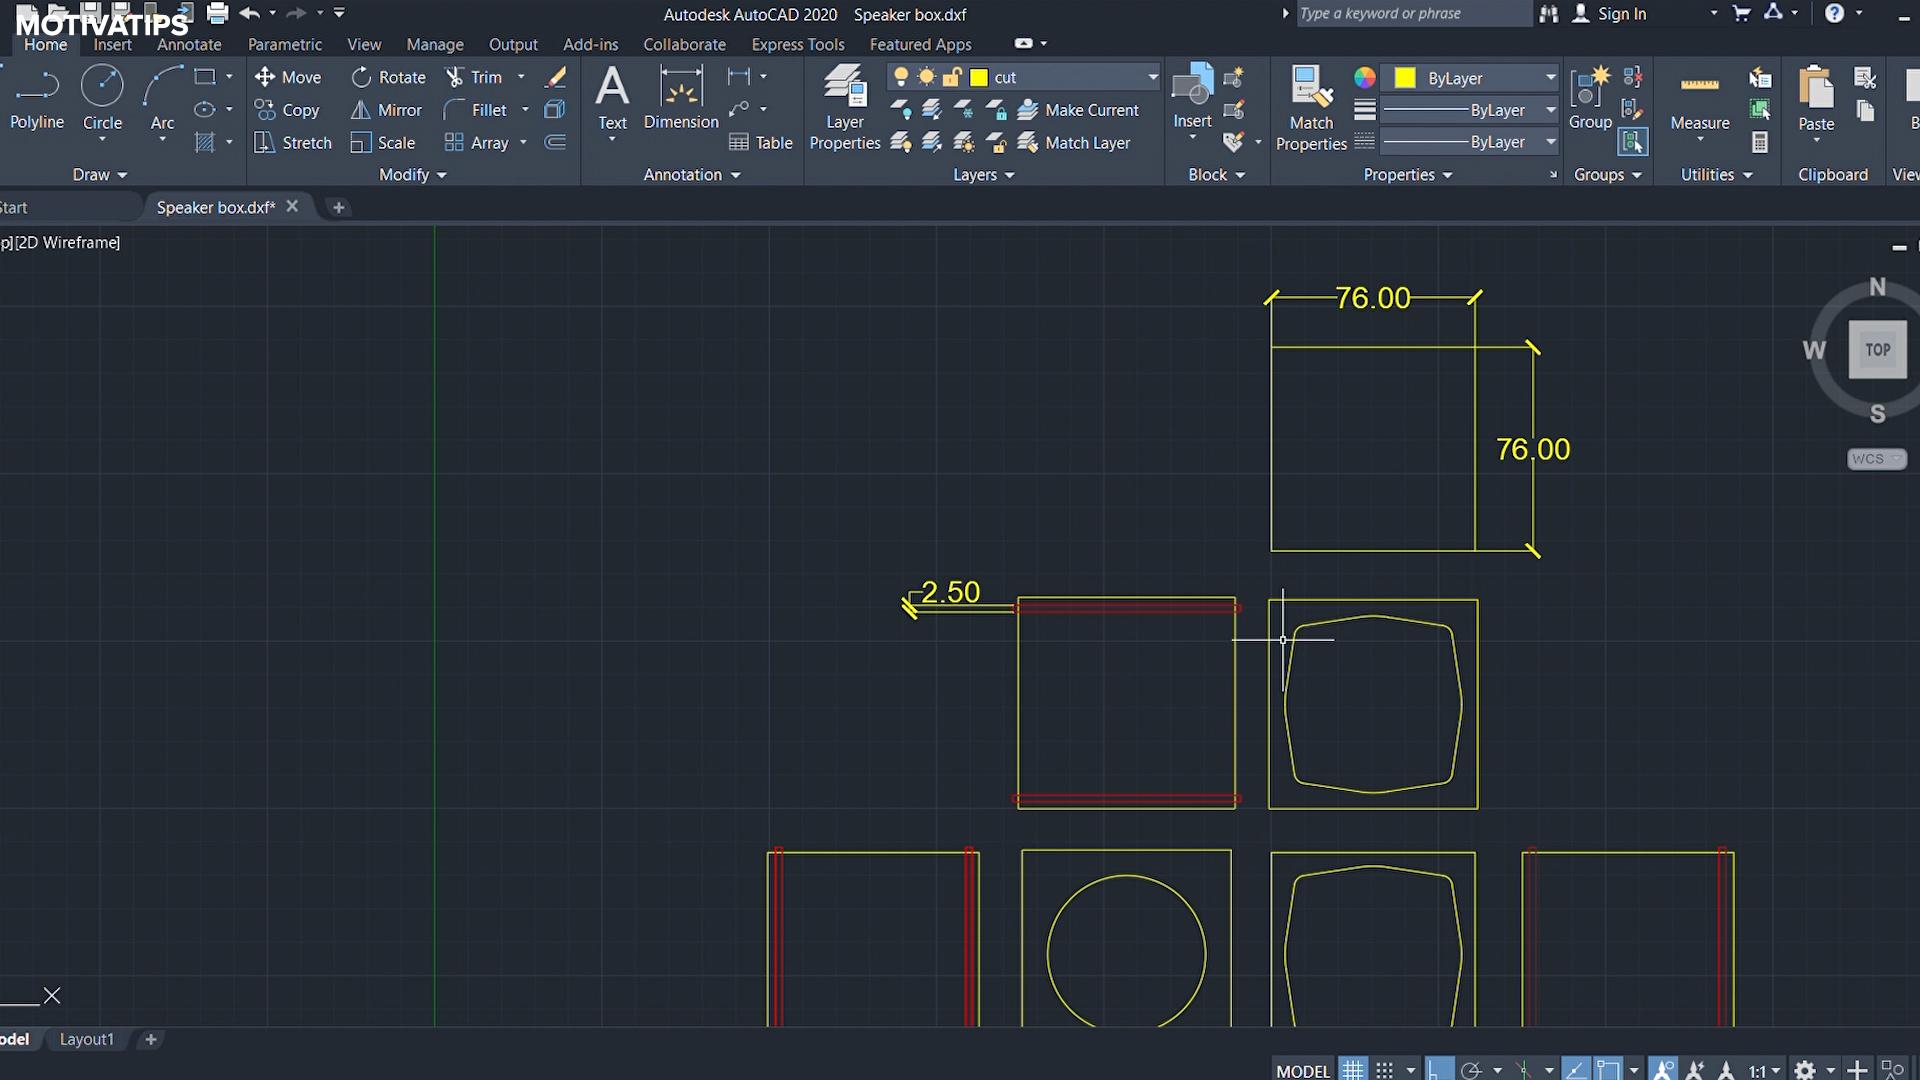Click the Make Current button

[x=1079, y=110]
